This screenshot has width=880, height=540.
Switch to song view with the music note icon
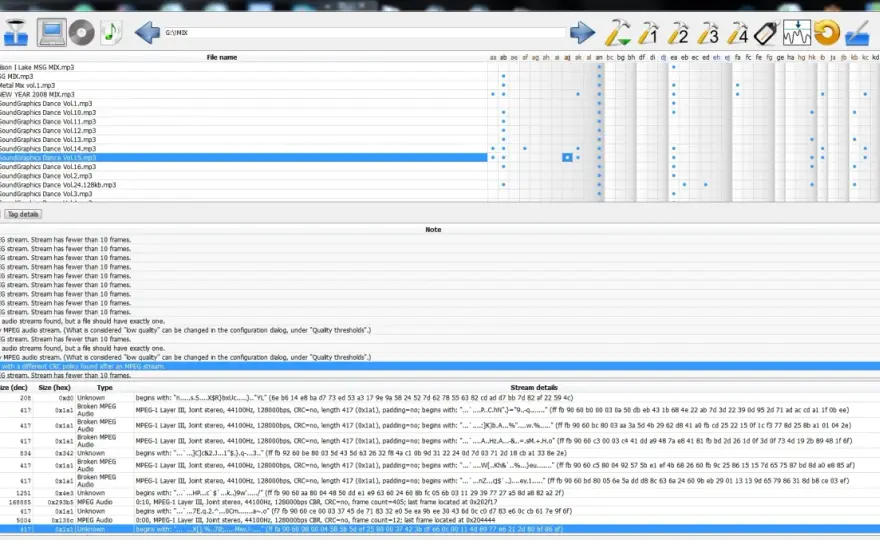pos(111,33)
